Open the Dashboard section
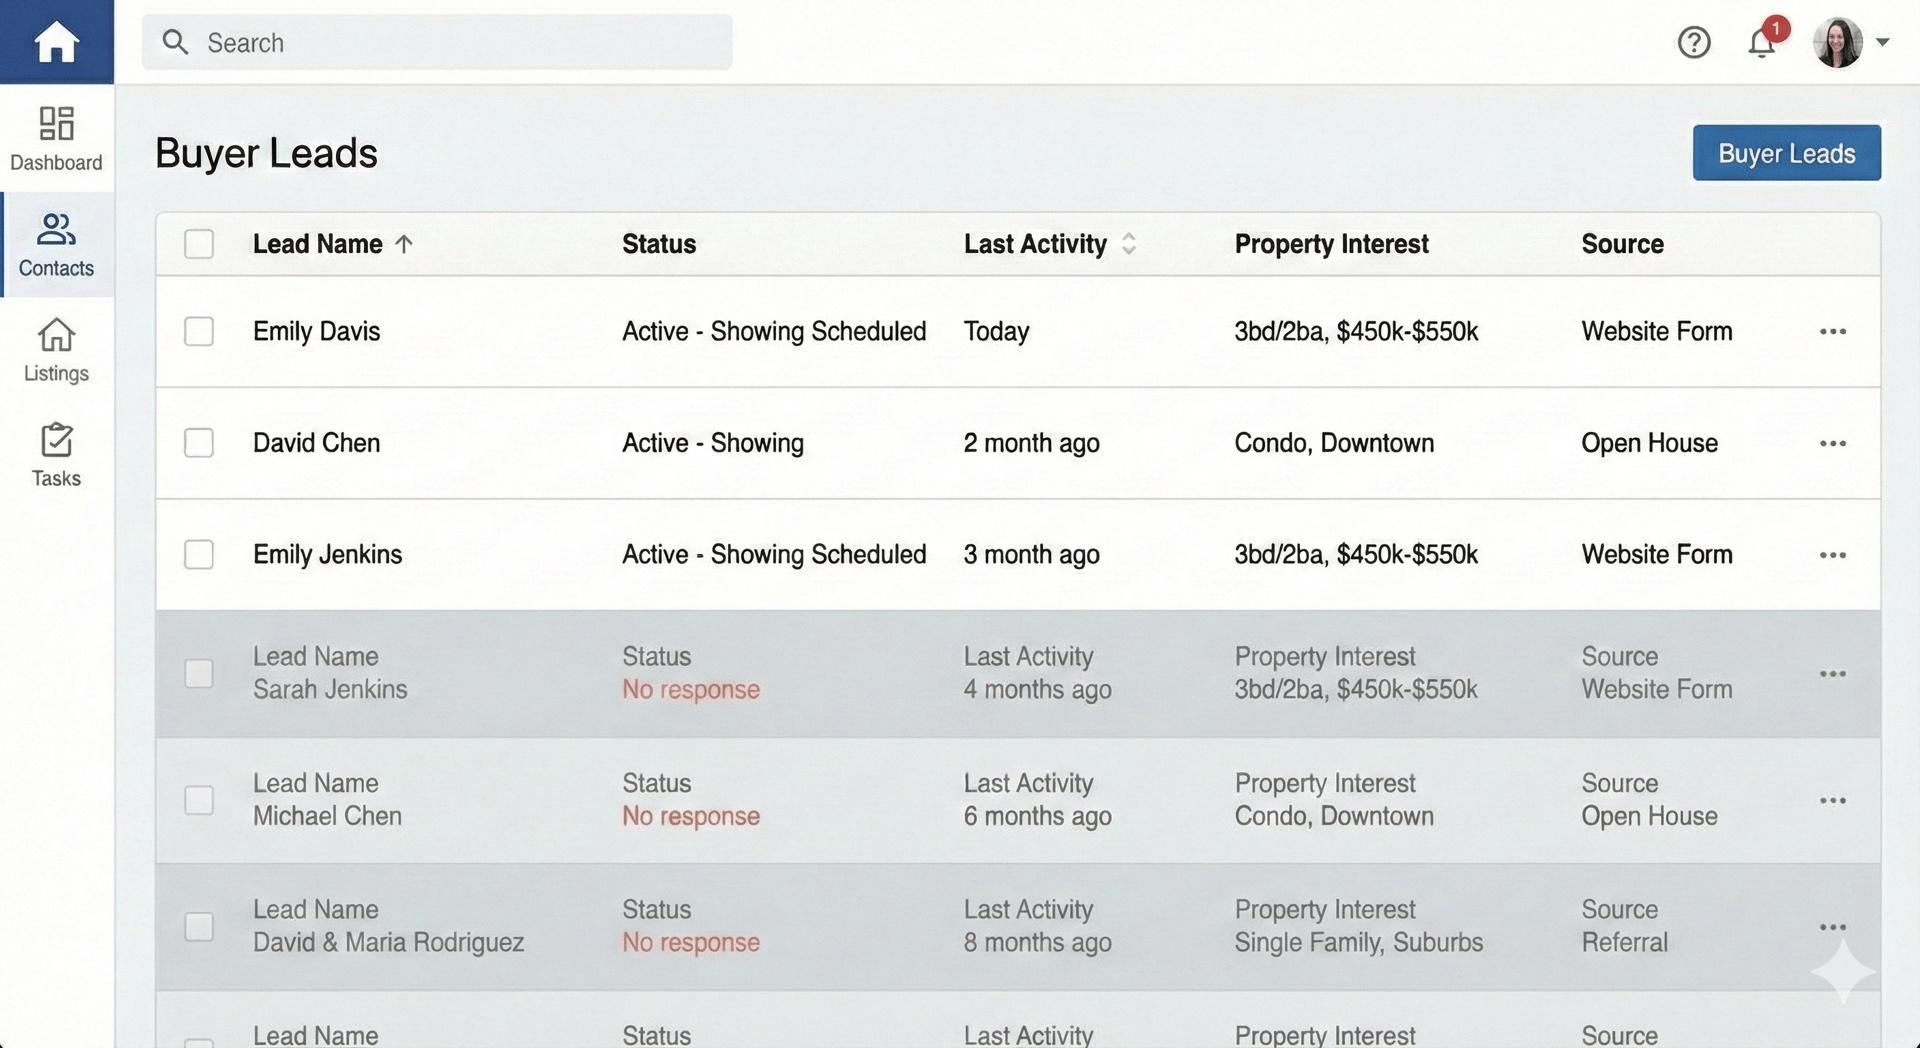This screenshot has width=1920, height=1048. click(x=56, y=138)
